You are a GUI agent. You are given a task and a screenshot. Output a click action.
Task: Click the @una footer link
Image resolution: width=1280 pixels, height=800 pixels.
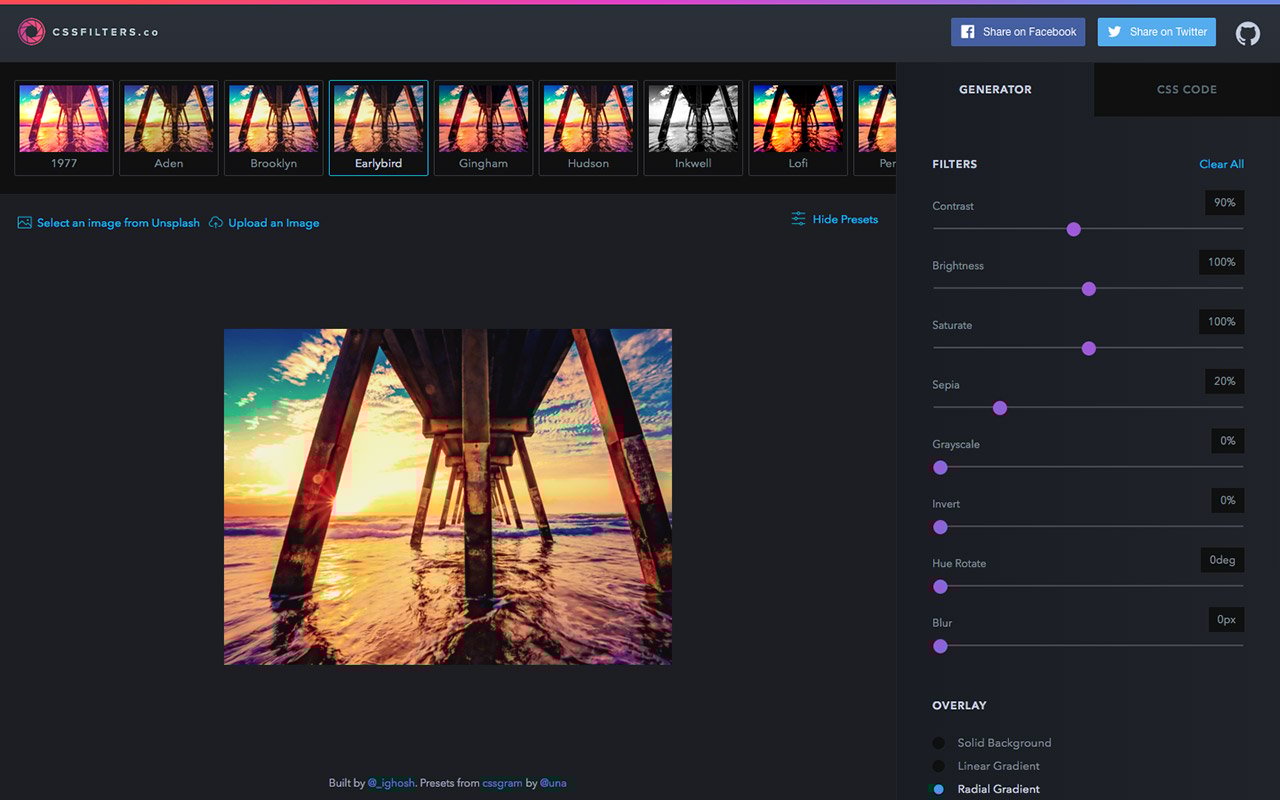[554, 783]
